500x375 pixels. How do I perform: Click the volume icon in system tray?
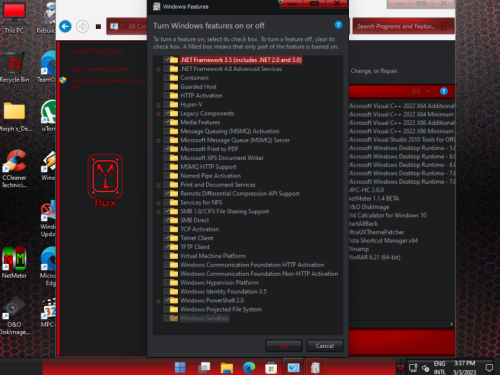(x=426, y=368)
